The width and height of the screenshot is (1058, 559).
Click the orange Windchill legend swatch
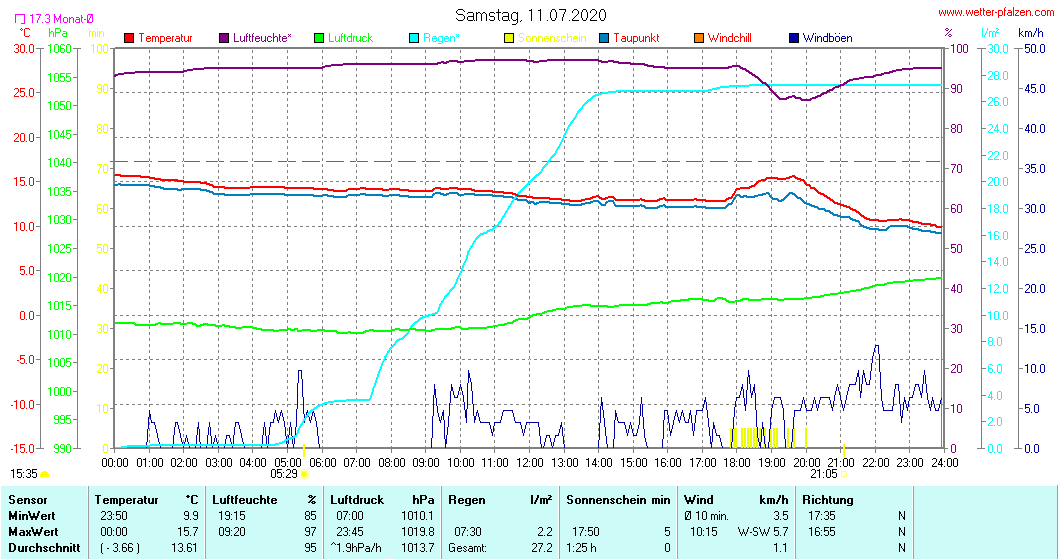699,38
